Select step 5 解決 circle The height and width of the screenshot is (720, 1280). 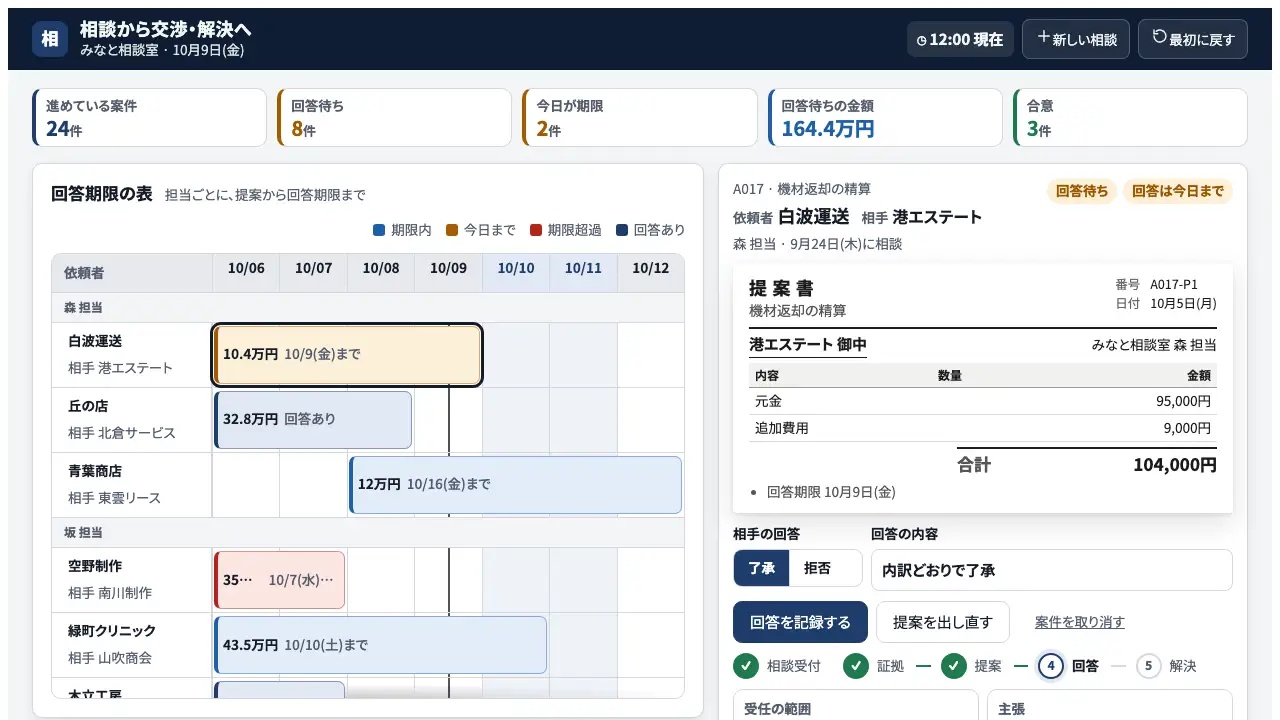[x=1149, y=666]
